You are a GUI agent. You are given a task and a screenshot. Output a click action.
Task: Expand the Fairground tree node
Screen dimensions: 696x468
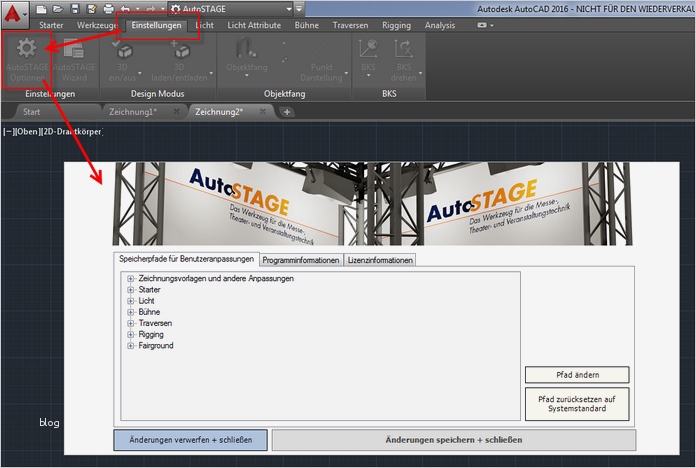(x=130, y=346)
